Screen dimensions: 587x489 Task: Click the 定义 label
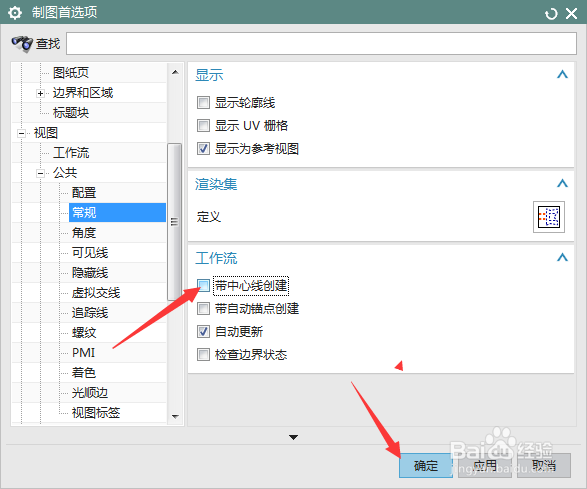pos(209,217)
